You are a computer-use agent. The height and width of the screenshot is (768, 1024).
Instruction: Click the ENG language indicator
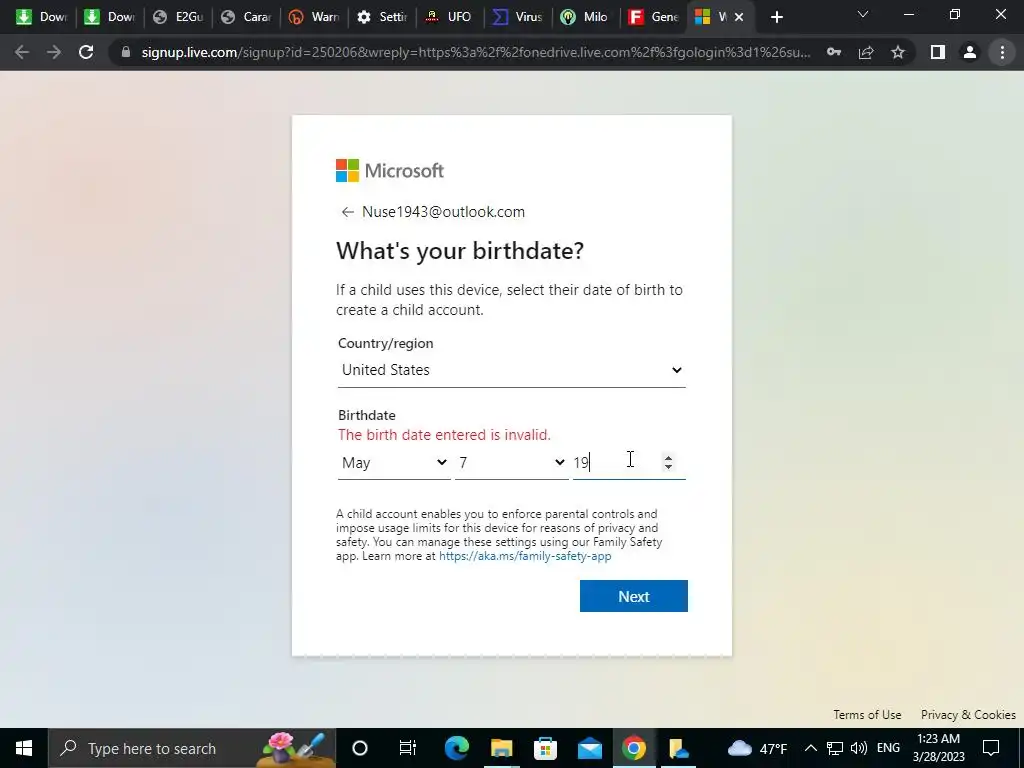[x=888, y=748]
